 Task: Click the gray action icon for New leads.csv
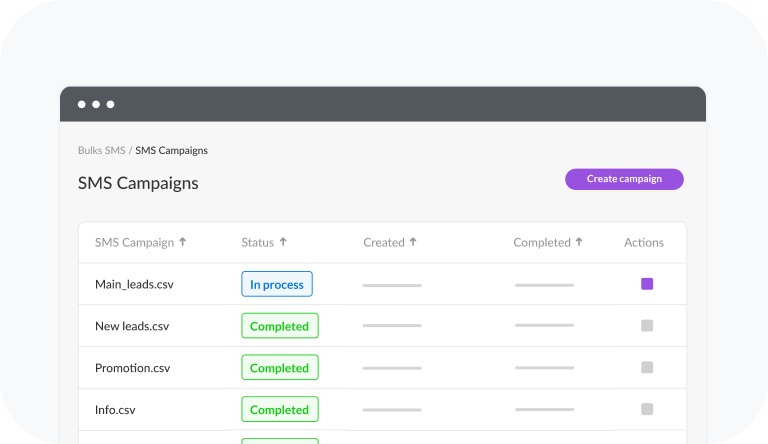click(647, 325)
